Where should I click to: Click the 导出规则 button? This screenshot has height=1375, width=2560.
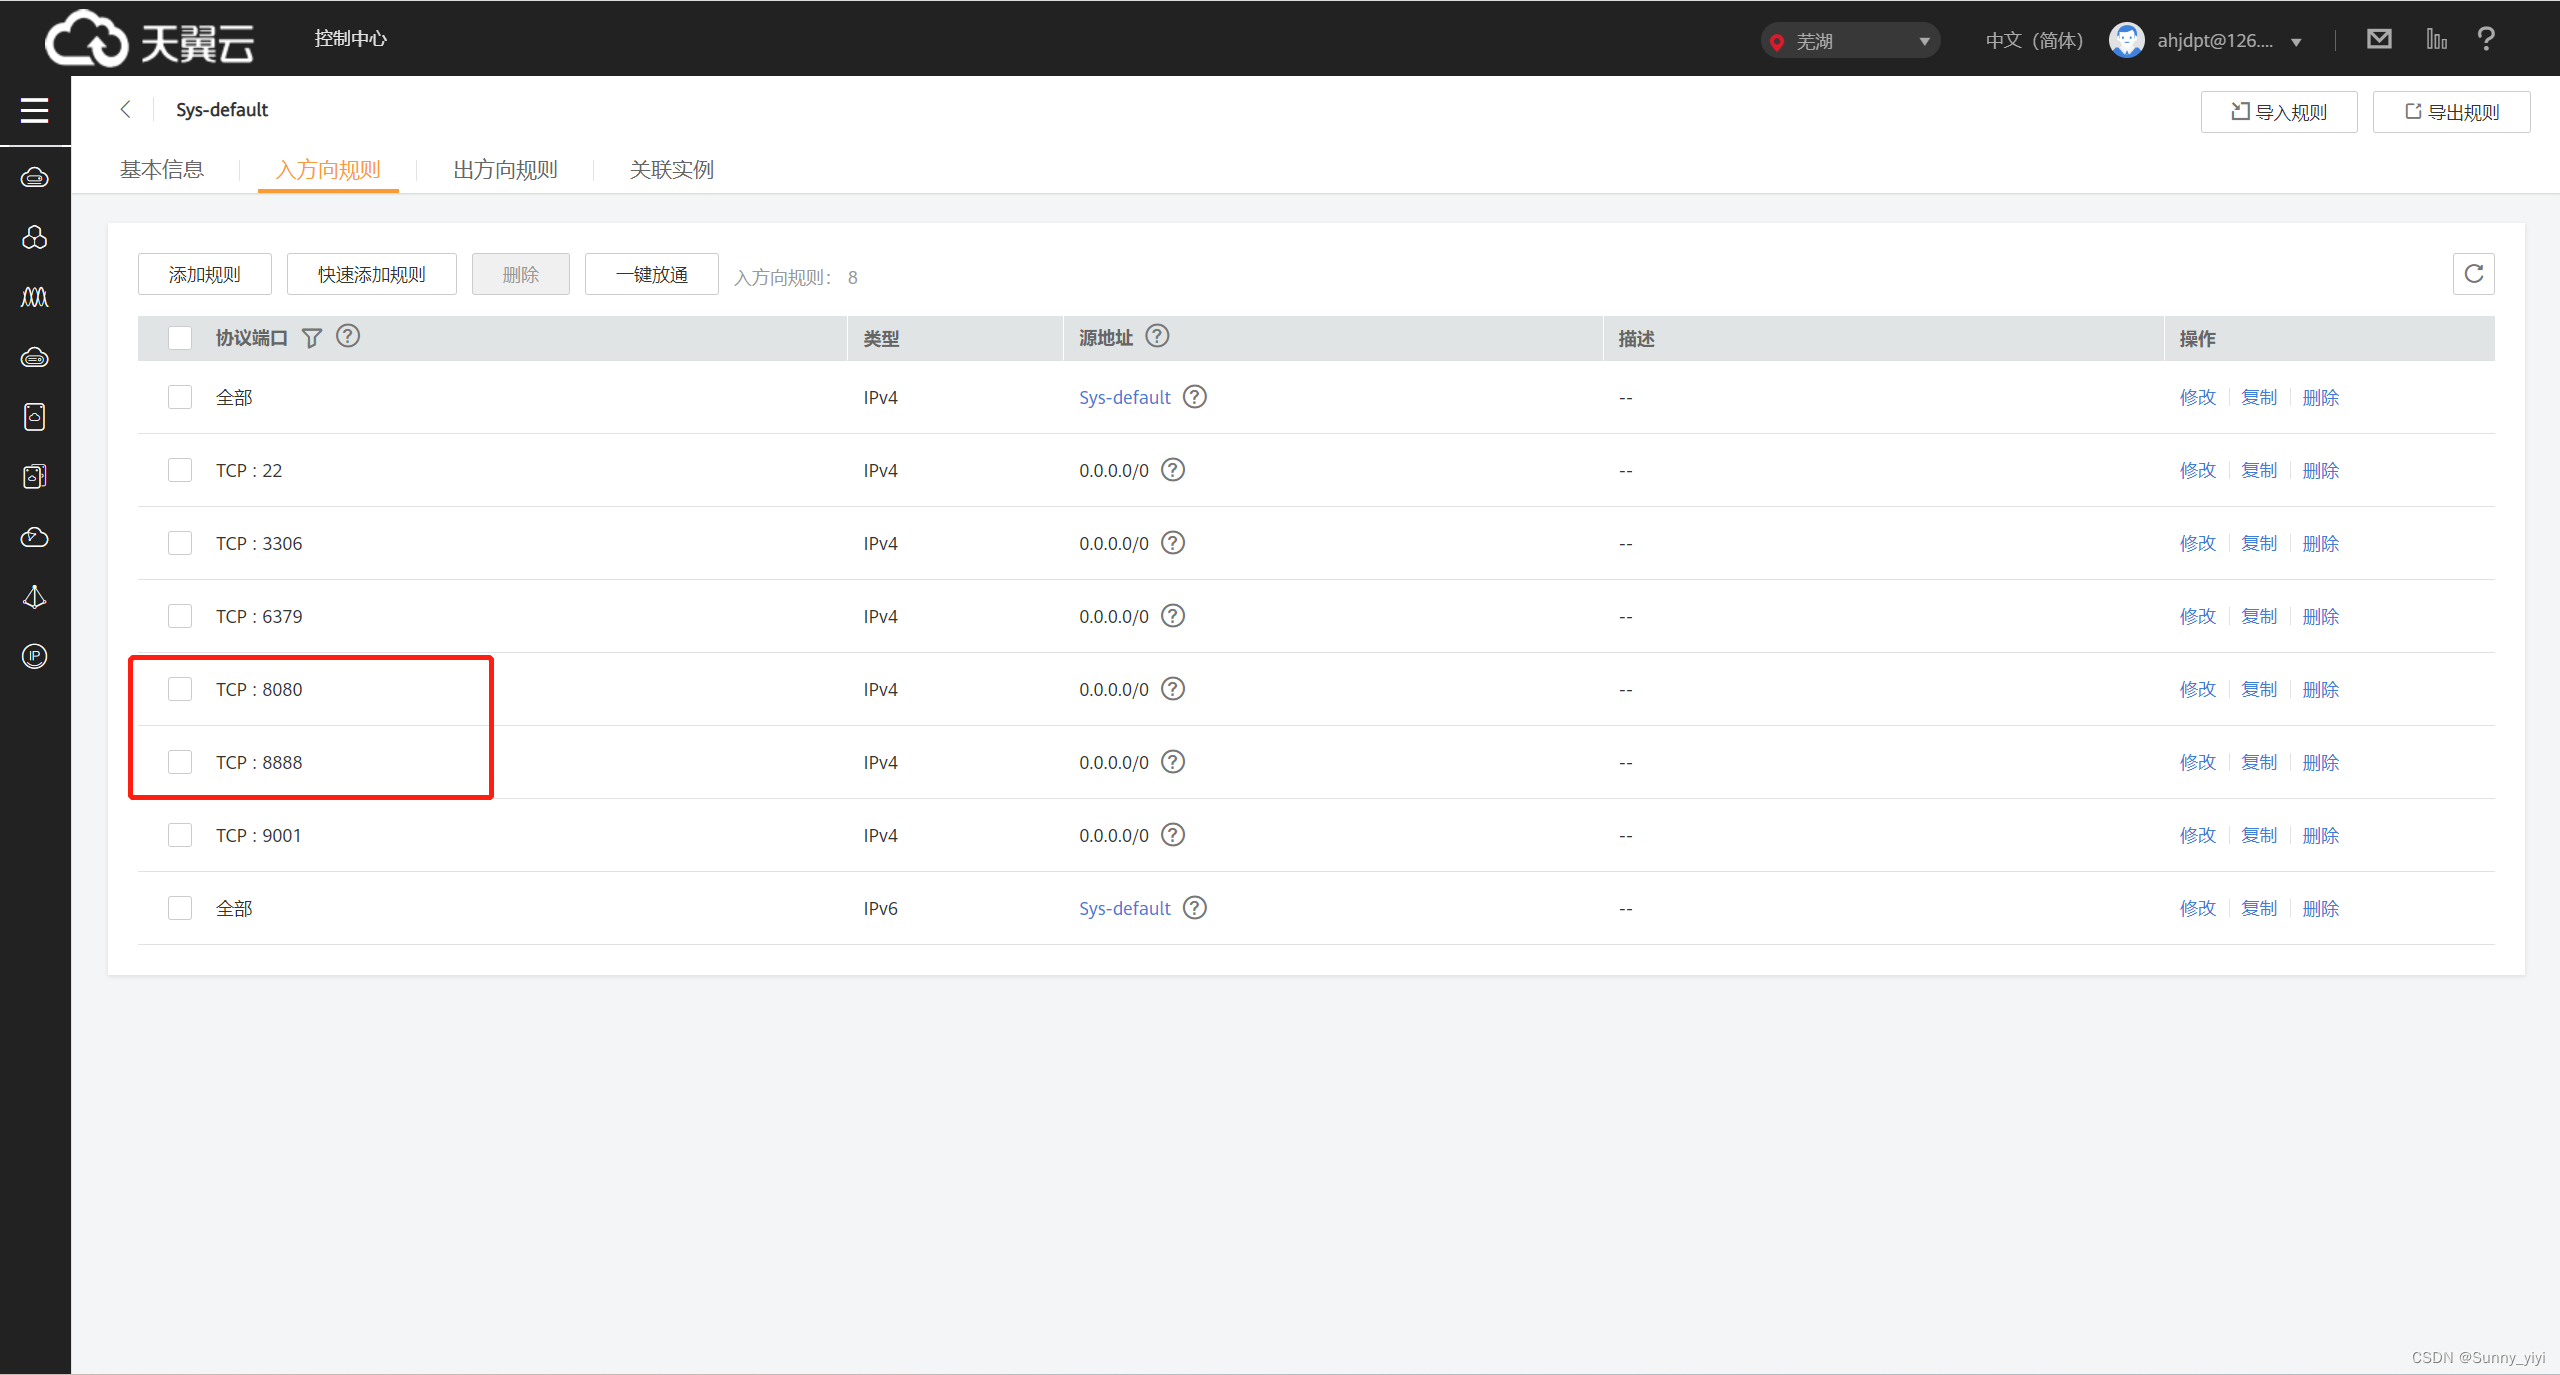[x=2451, y=112]
